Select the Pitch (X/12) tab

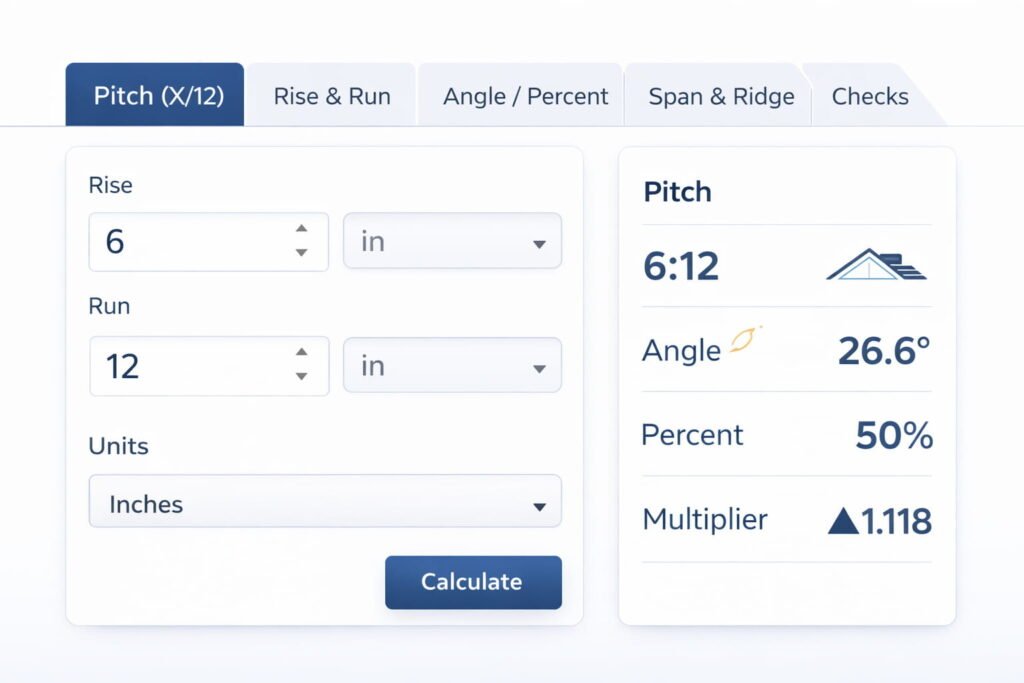[x=154, y=94]
